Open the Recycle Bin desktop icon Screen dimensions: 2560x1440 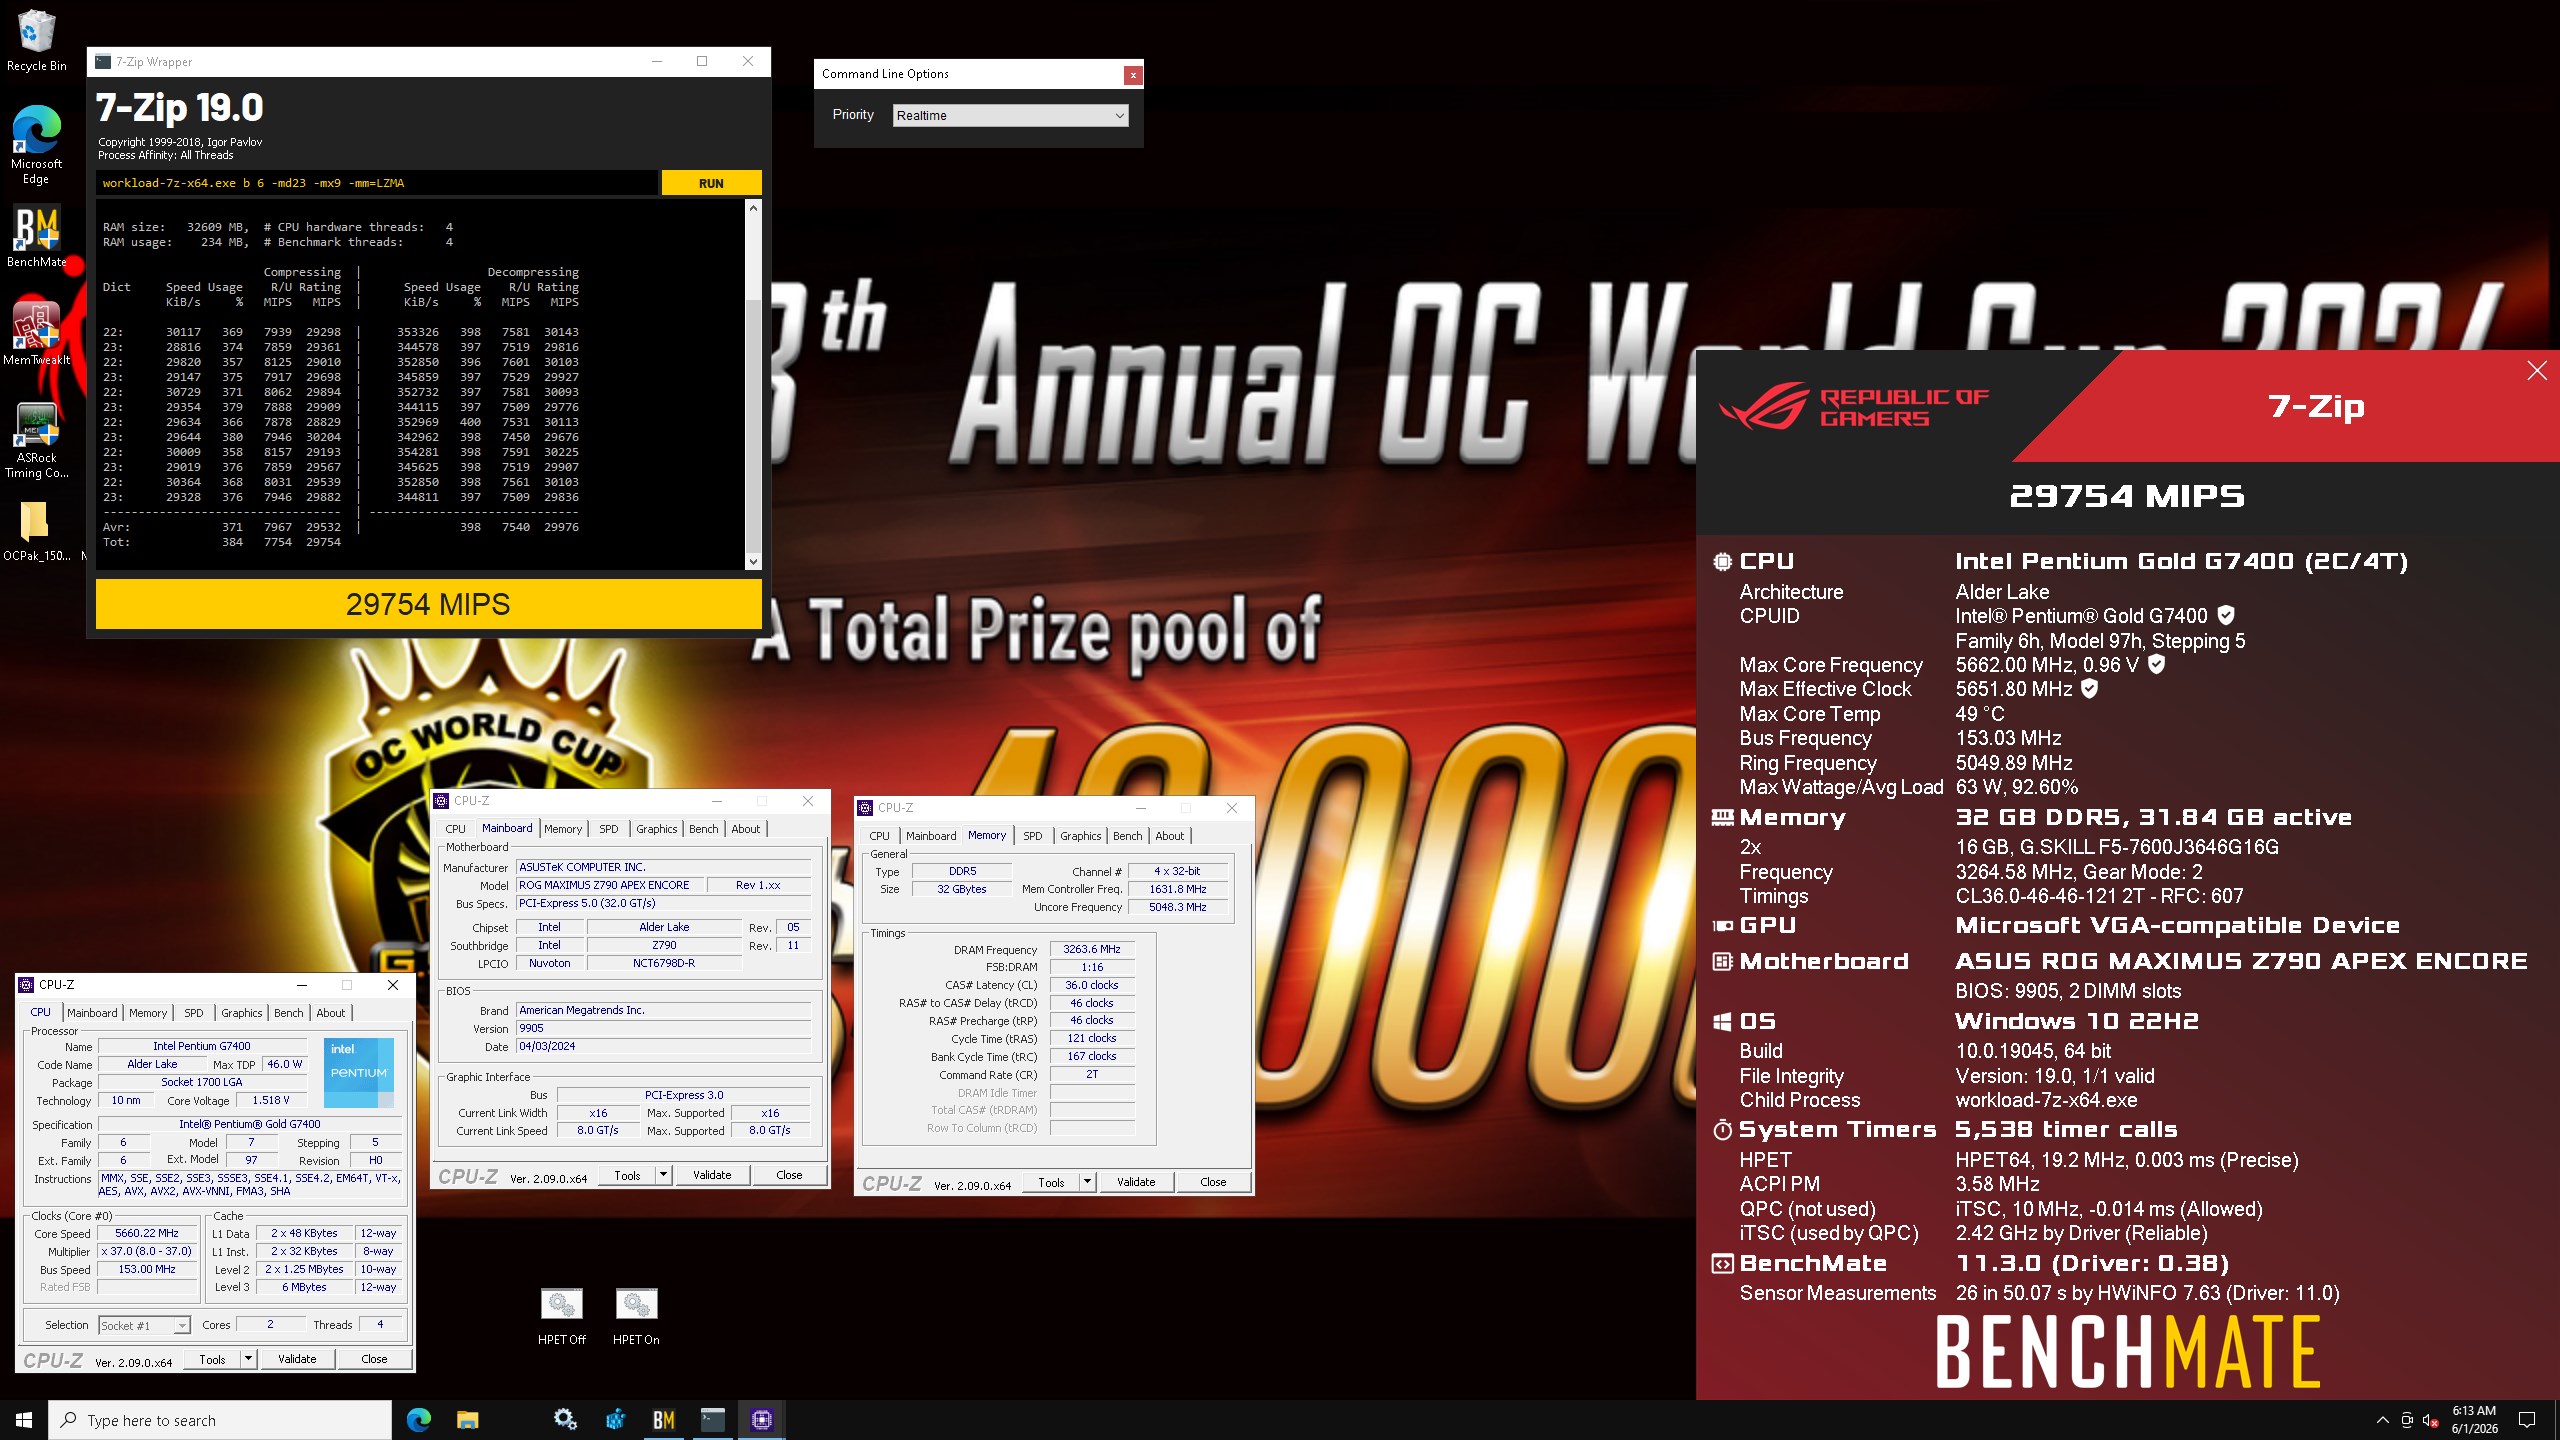pyautogui.click(x=36, y=40)
